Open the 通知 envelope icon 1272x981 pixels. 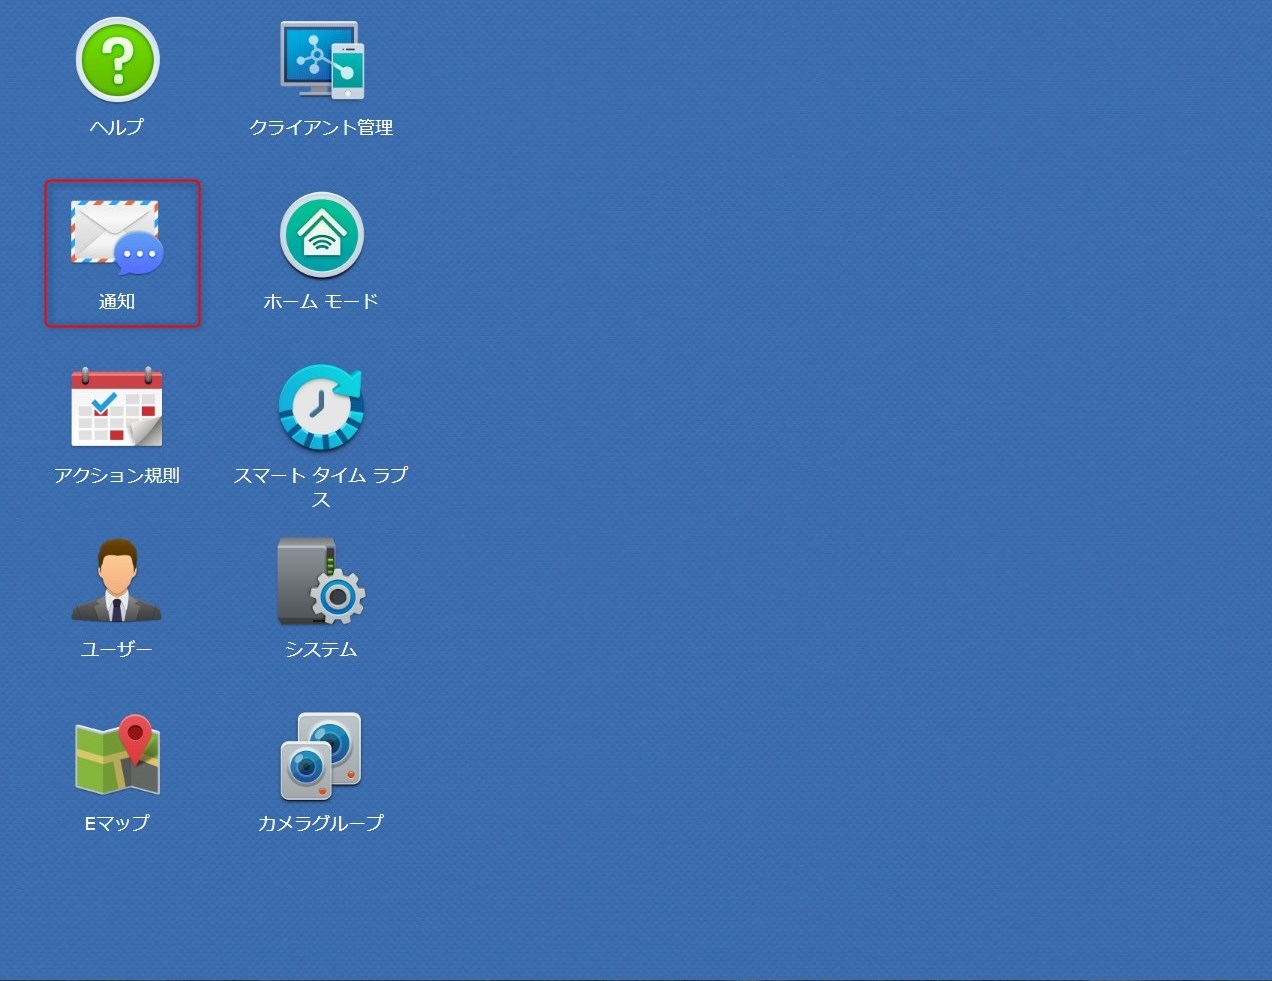[x=117, y=236]
